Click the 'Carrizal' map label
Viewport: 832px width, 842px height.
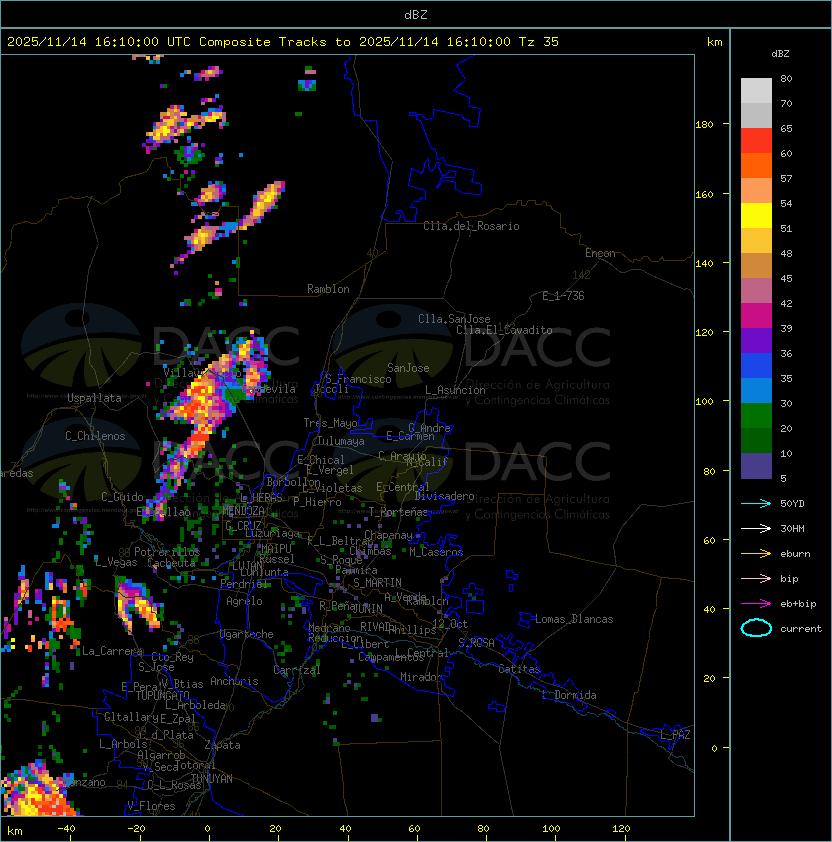tap(297, 670)
